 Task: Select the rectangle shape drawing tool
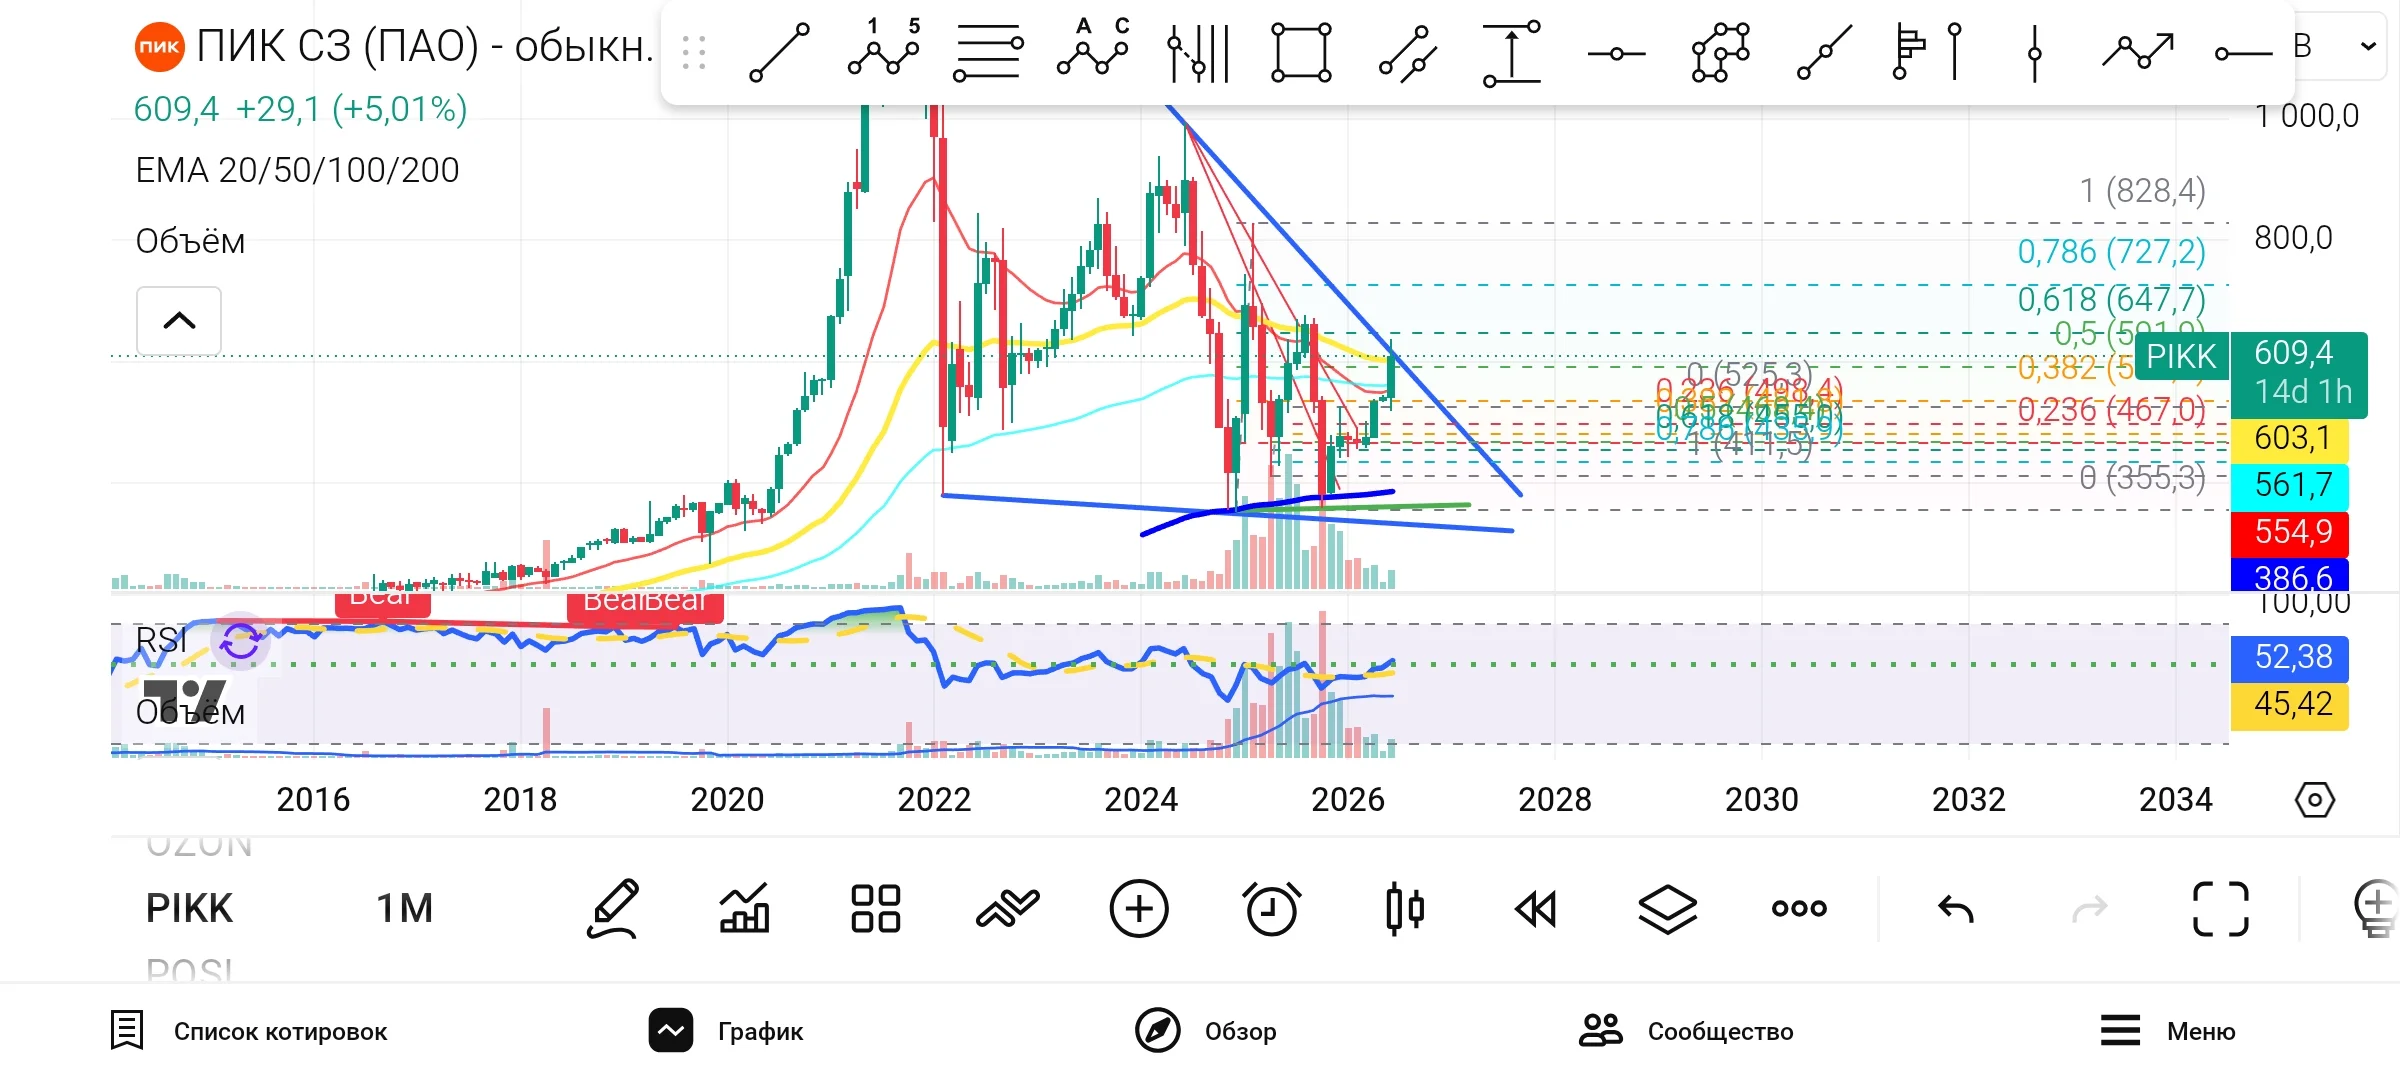1301,52
